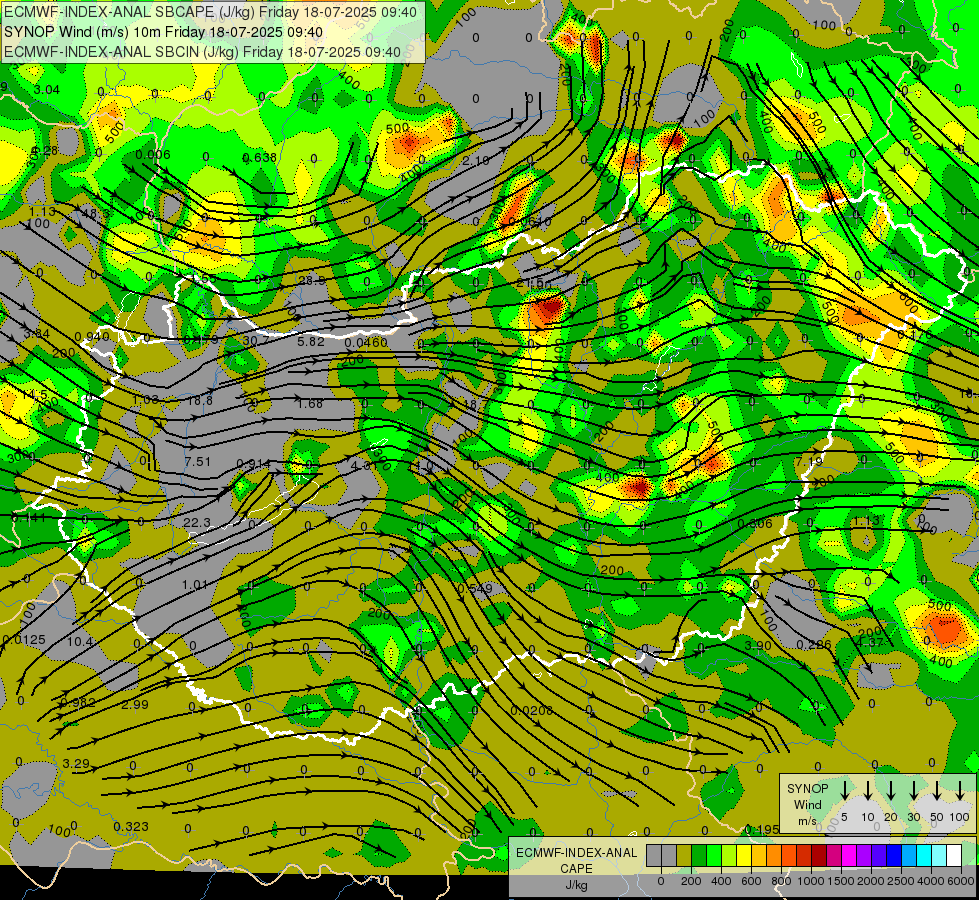979x900 pixels.
Task: Click the 4.37 value on the map
Action: (x=870, y=642)
